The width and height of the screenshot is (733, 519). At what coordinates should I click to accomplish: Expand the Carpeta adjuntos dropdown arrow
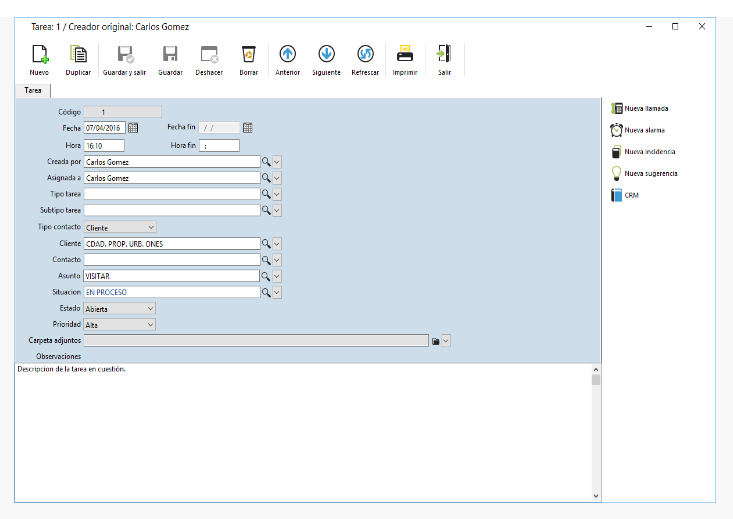coord(446,341)
